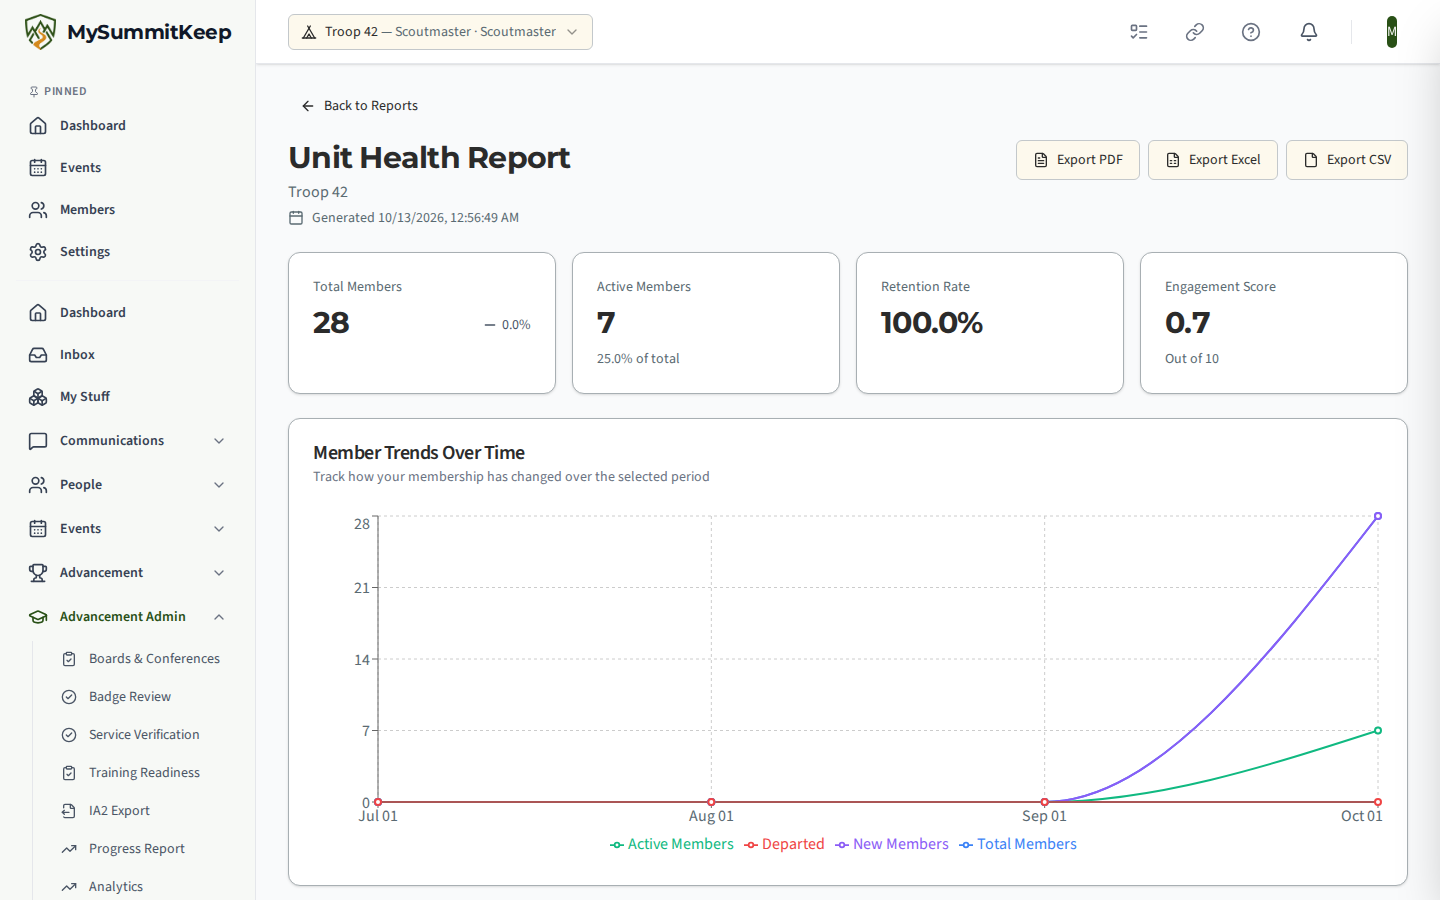Image resolution: width=1440 pixels, height=900 pixels.
Task: Open Analytics in sidebar
Action: click(x=144, y=886)
